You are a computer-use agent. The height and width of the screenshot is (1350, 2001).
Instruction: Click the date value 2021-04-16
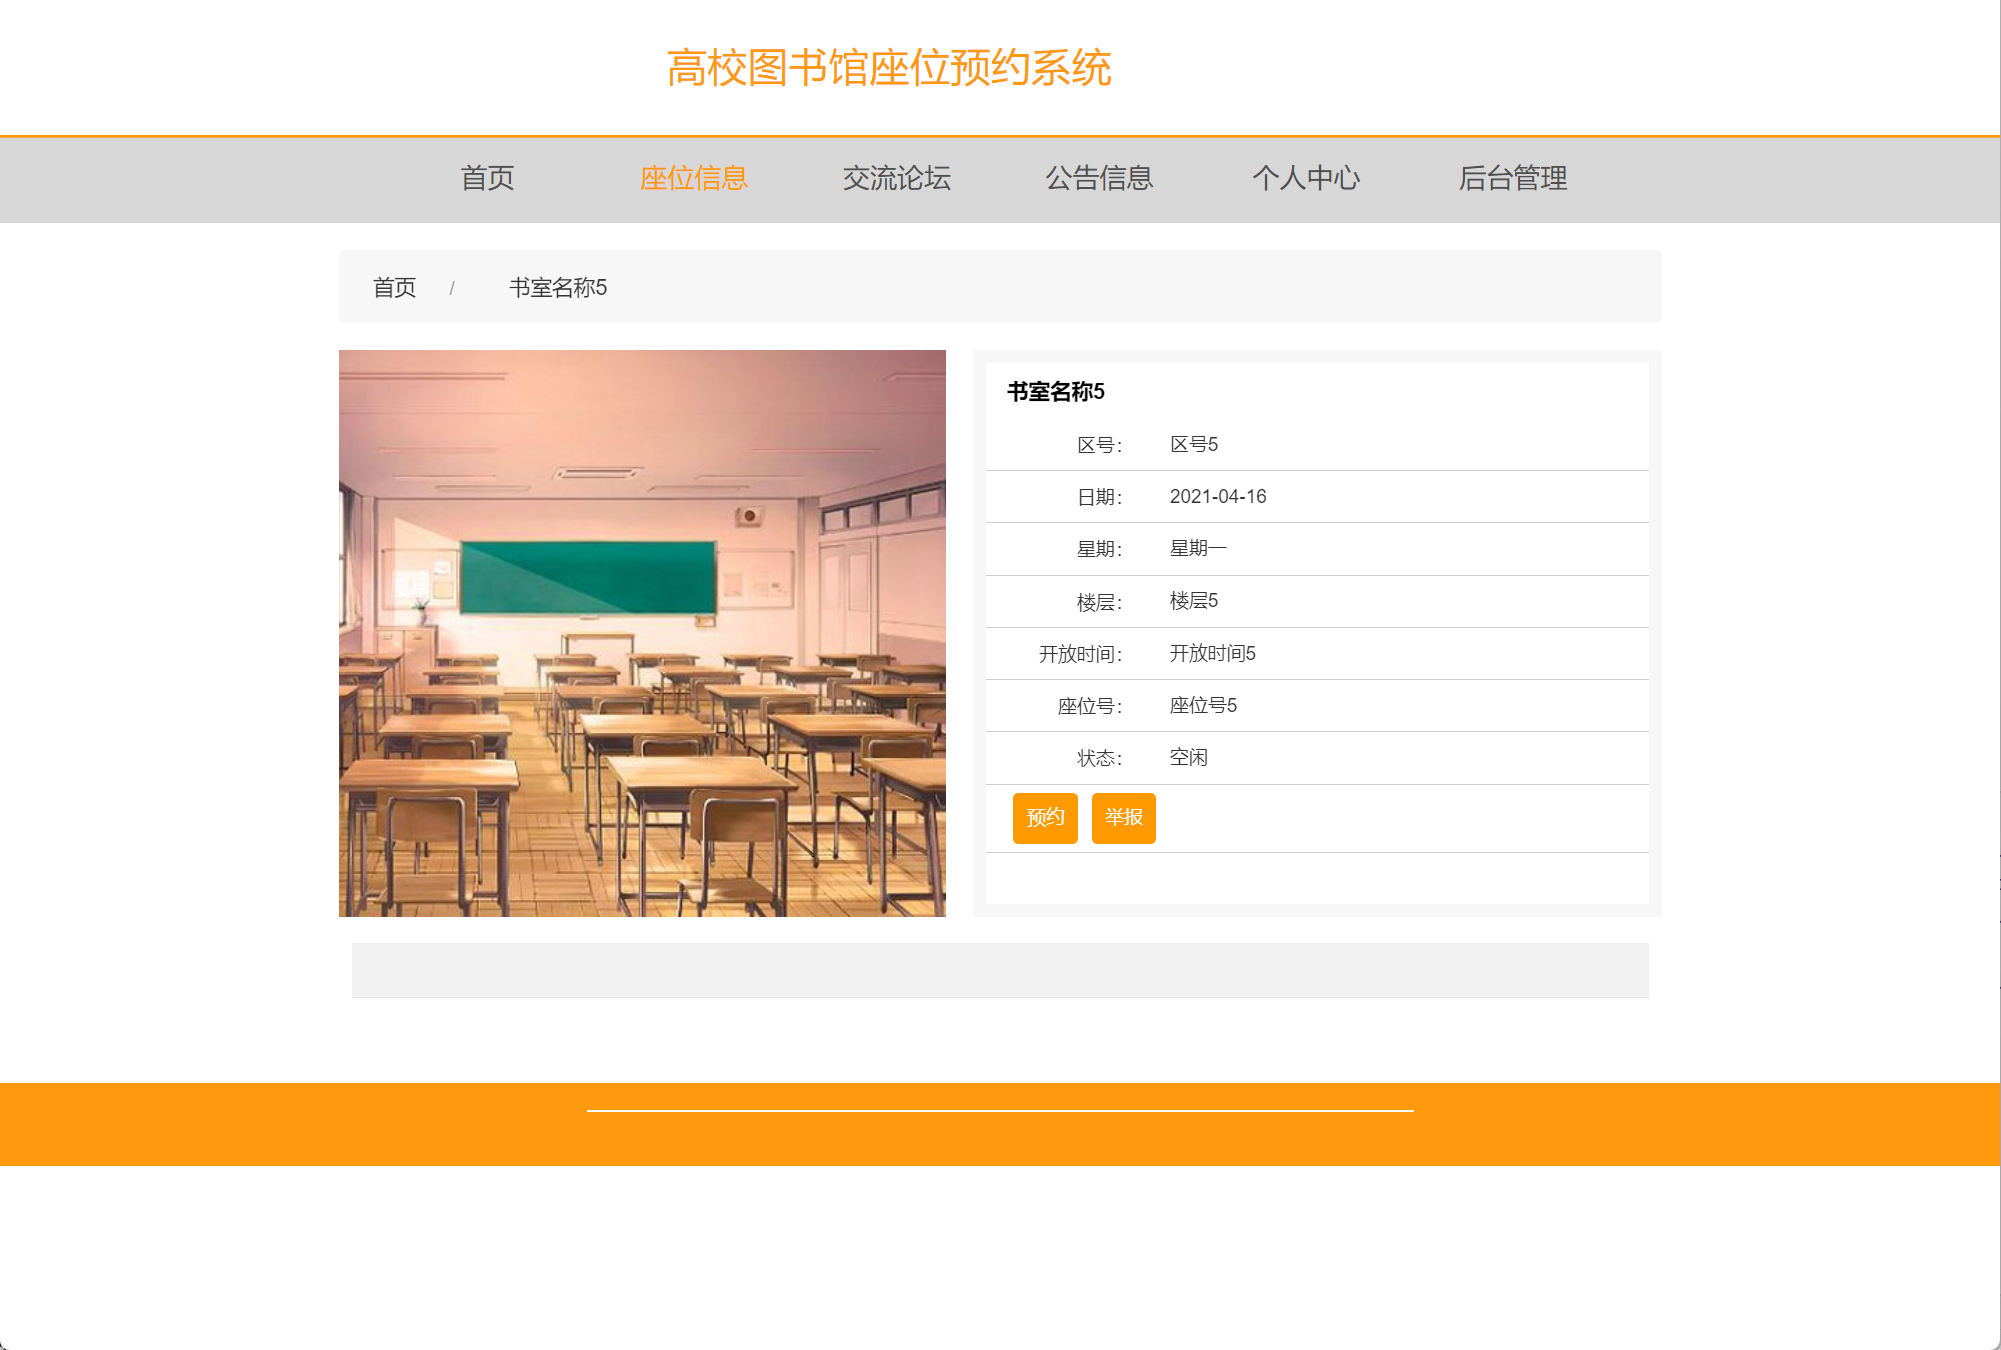click(x=1217, y=497)
